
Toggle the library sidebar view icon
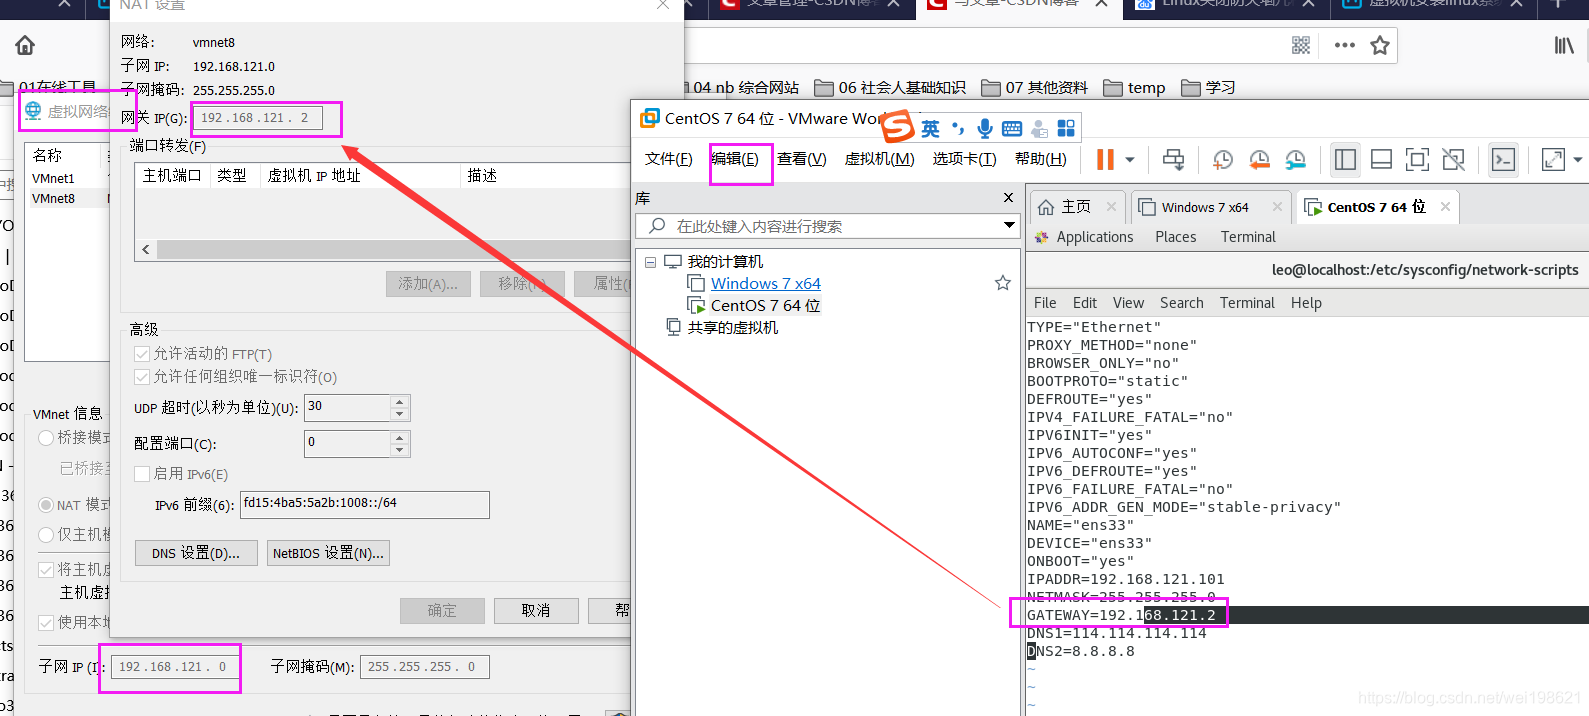coord(1345,159)
